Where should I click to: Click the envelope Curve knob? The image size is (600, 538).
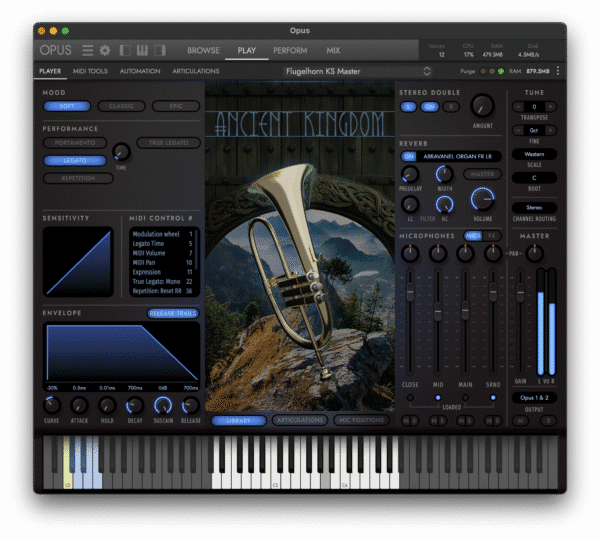click(52, 406)
